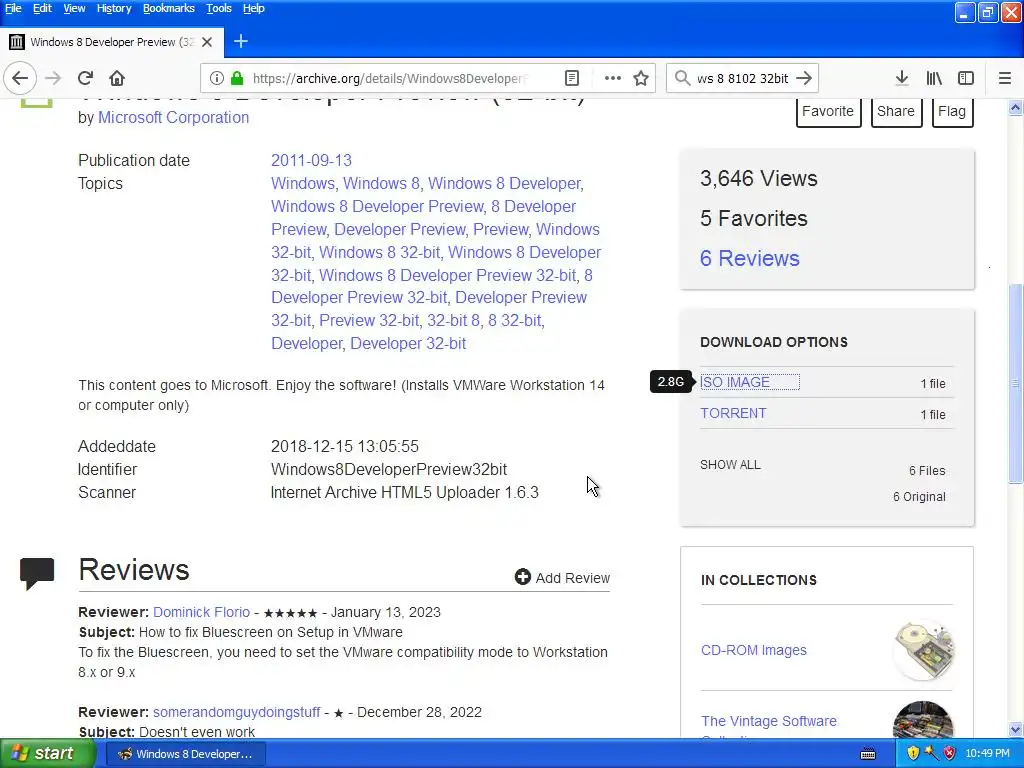
Task: Flag this item with Flag button
Action: pos(952,112)
